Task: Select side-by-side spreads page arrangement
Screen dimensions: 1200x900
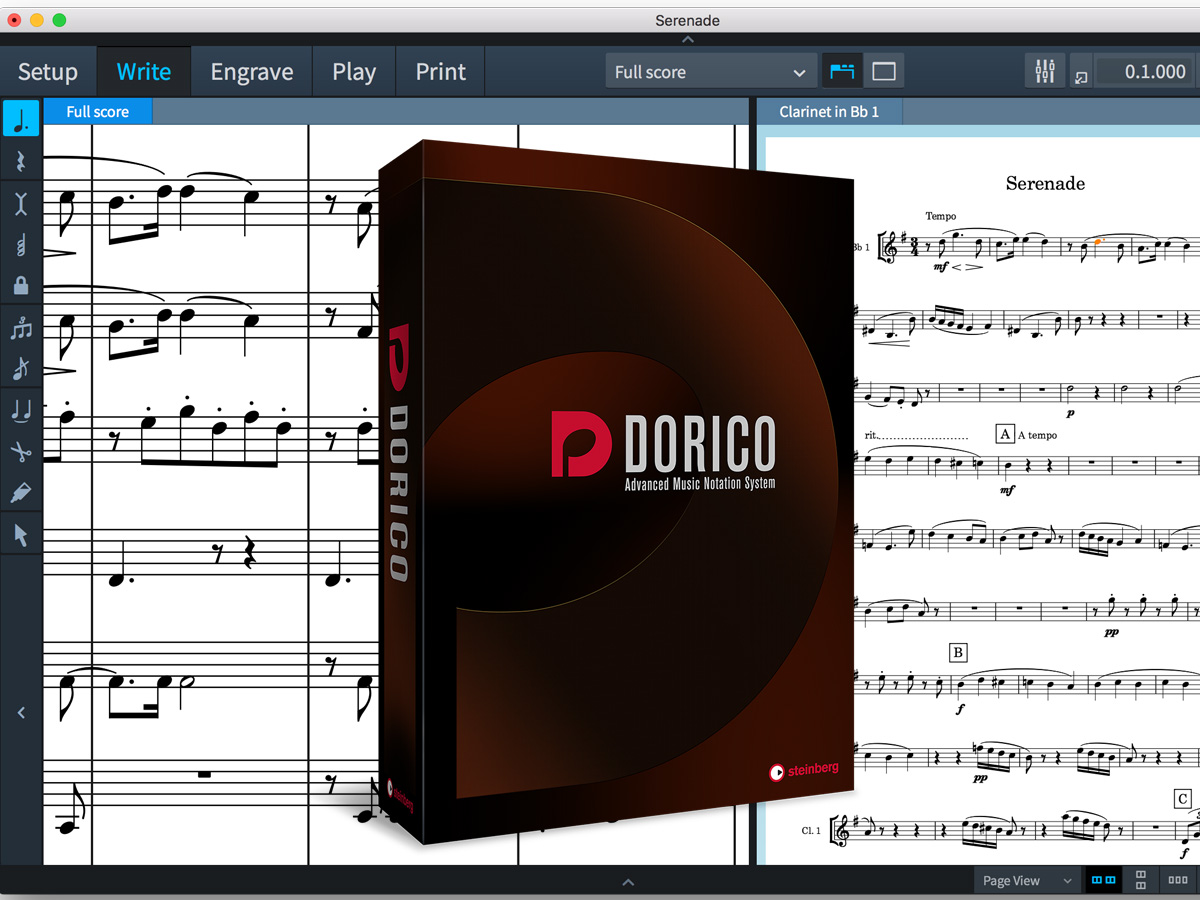Action: click(x=1104, y=880)
